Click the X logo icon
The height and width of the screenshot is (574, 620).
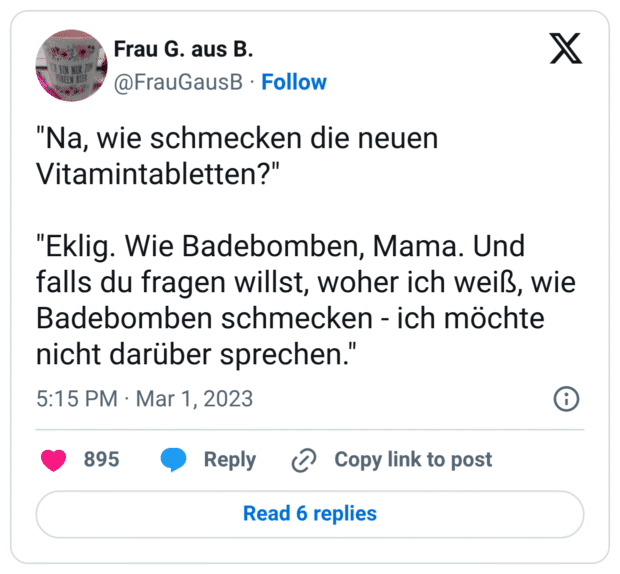pos(566,48)
